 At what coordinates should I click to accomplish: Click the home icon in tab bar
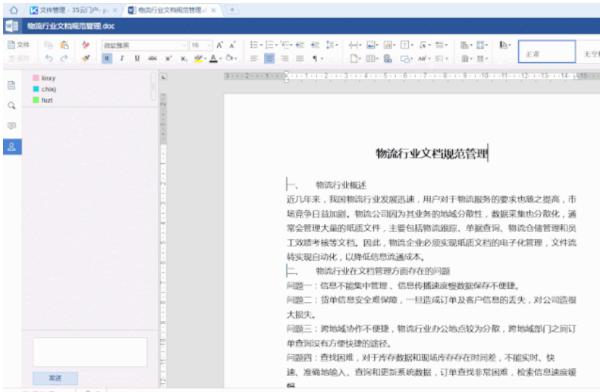tap(13, 10)
